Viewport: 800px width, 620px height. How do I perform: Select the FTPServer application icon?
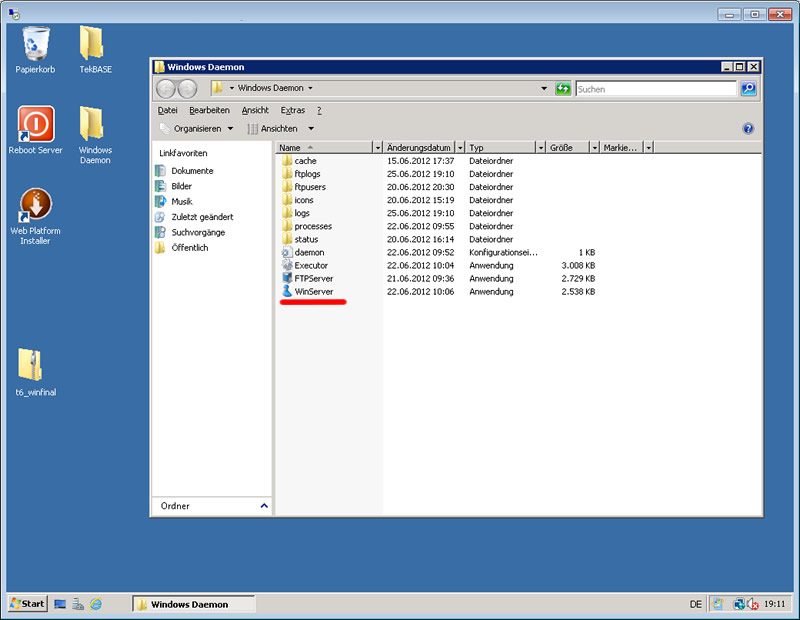click(x=287, y=278)
